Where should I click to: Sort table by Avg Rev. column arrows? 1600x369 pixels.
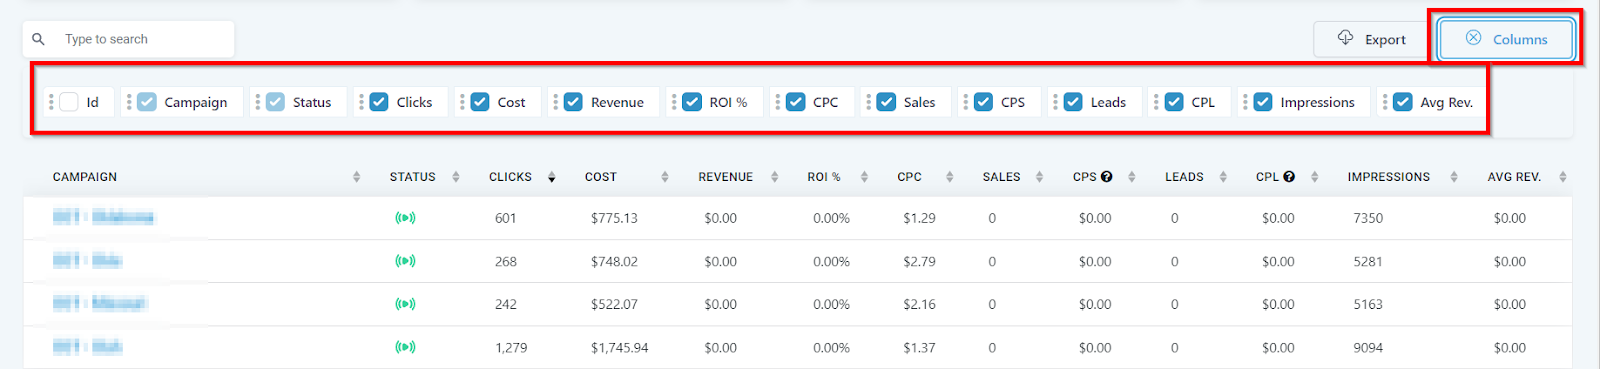click(1562, 177)
